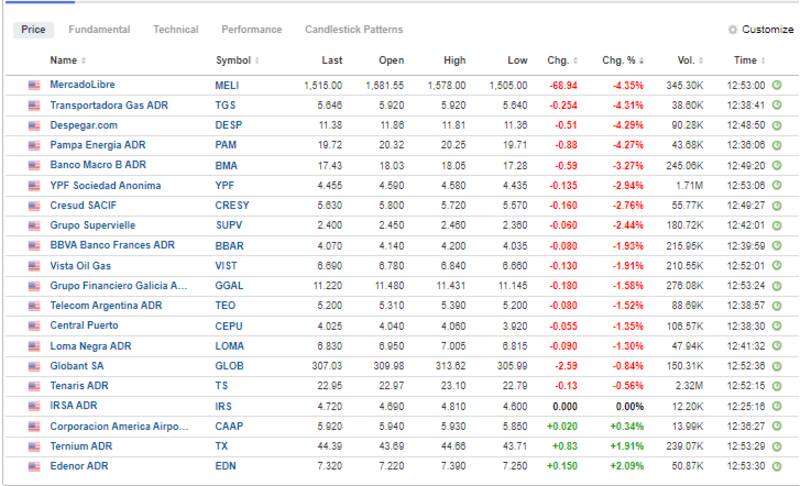Open the Grupo Supervielle link

pos(92,226)
